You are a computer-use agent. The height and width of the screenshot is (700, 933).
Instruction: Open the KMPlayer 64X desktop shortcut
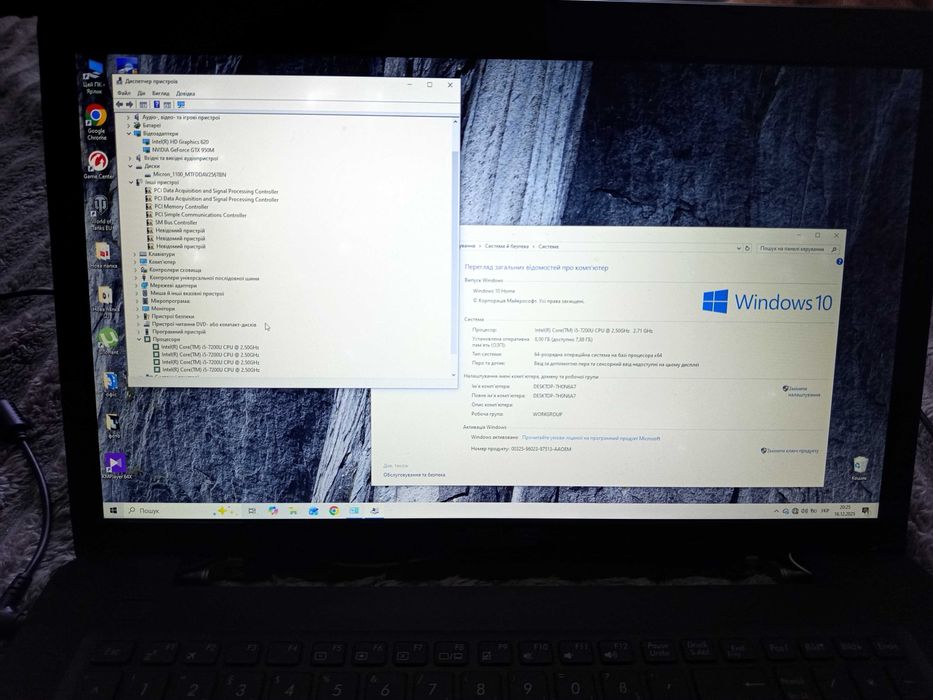point(116,465)
